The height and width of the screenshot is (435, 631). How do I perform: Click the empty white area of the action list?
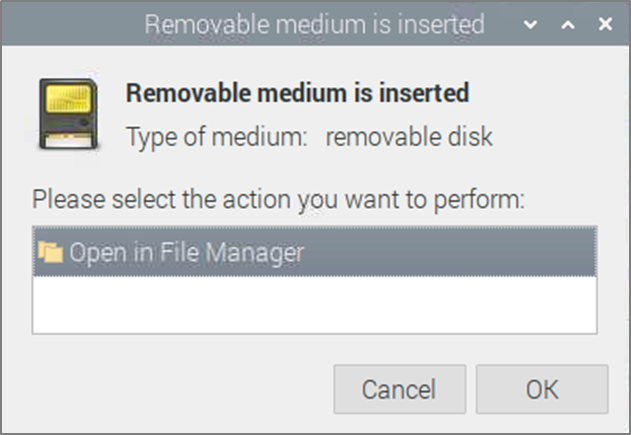coord(315,305)
